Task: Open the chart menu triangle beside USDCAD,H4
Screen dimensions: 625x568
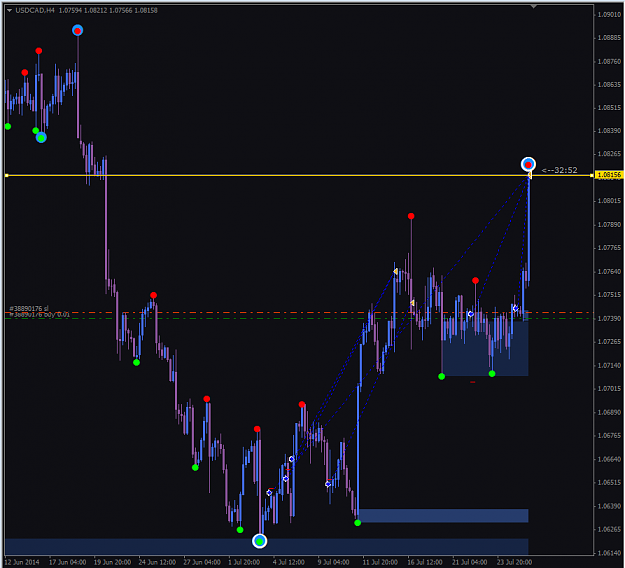Action: [9, 10]
